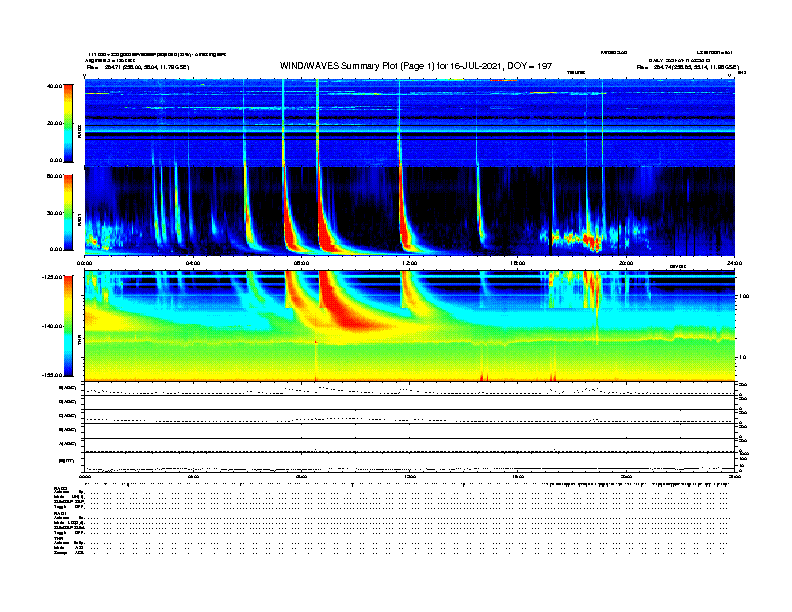The image size is (792, 612).
Task: Click the 30.00 label on RAD1 scale
Action: tap(54, 213)
